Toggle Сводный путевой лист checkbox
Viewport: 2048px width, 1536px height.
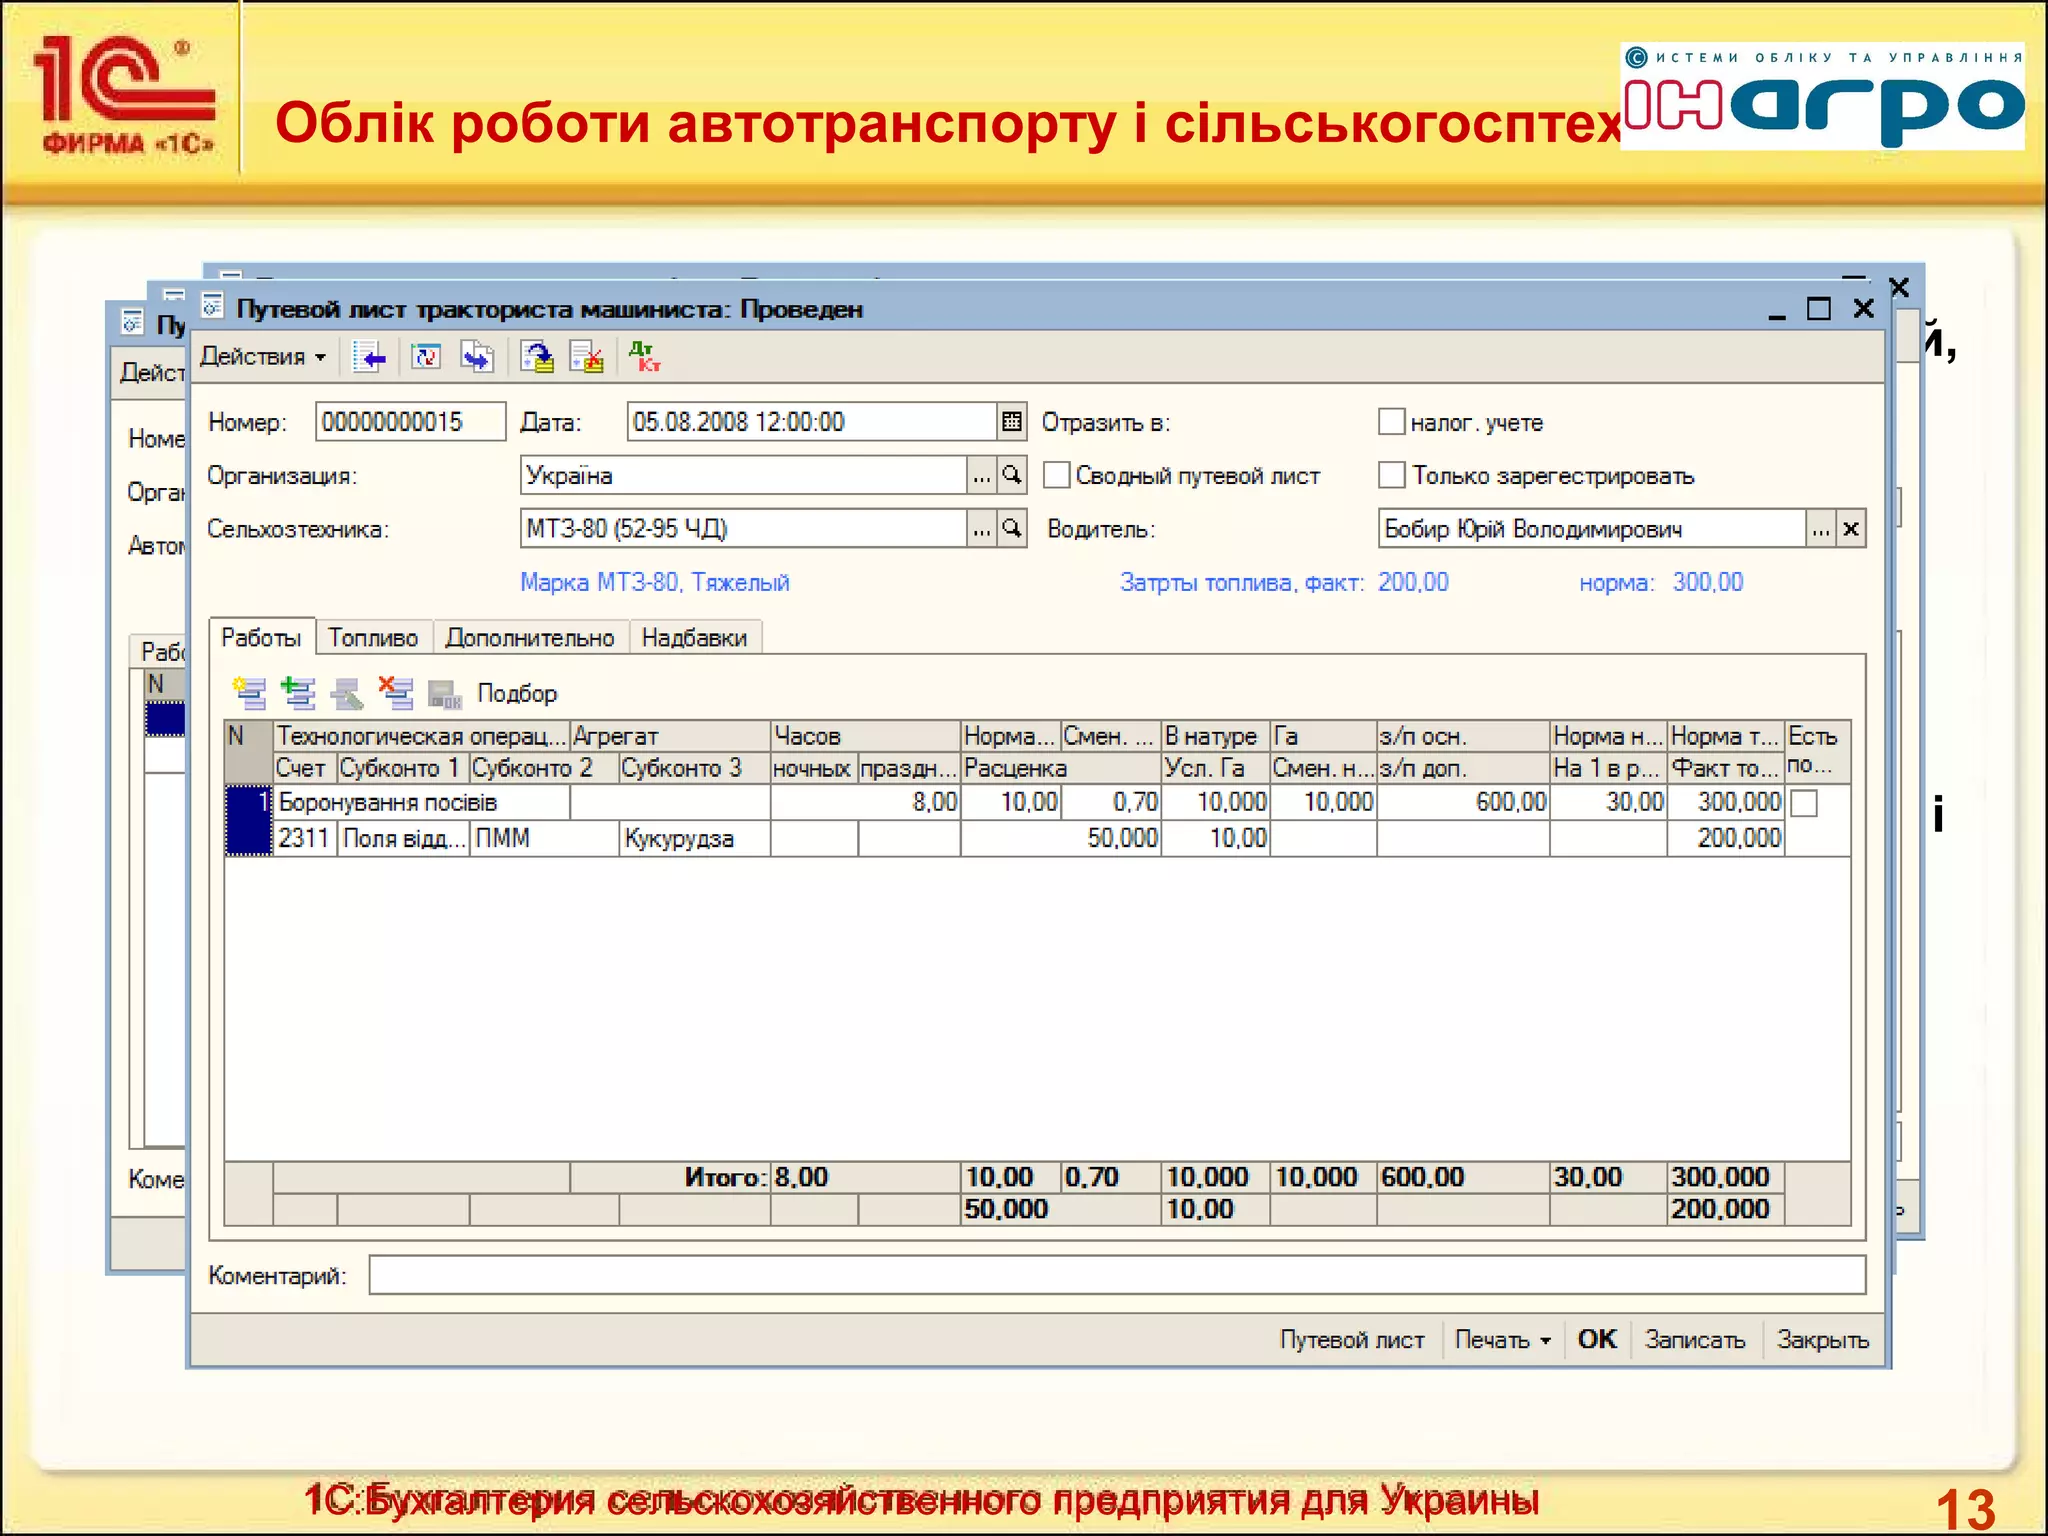1057,475
